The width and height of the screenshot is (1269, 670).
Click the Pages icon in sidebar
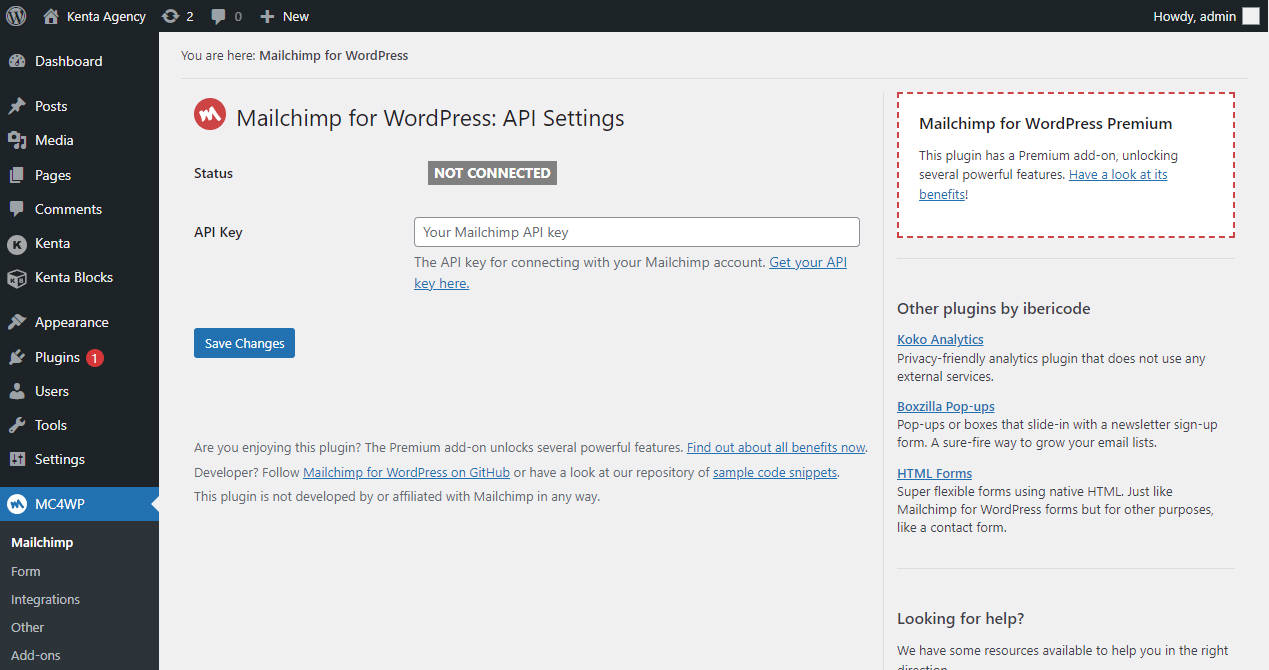[x=17, y=175]
